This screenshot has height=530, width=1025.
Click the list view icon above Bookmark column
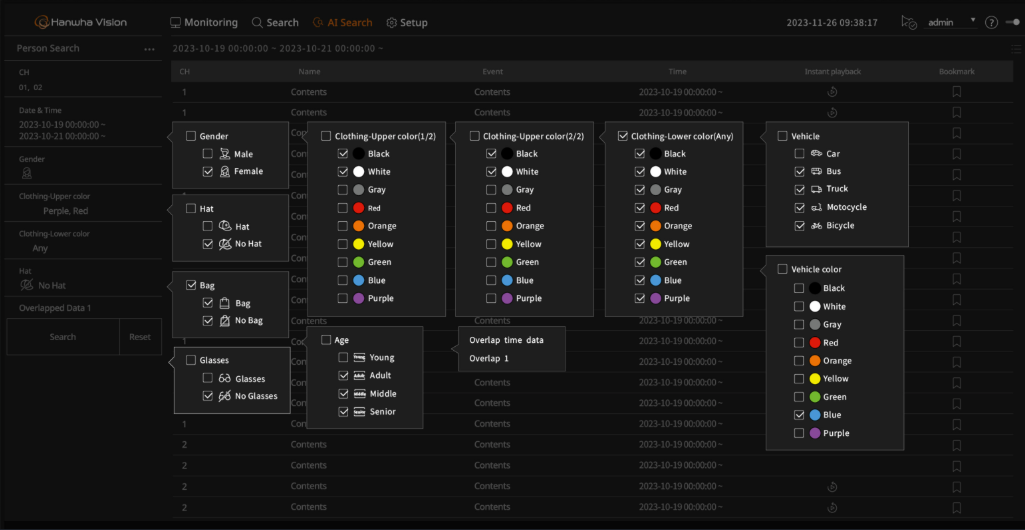click(x=1015, y=49)
